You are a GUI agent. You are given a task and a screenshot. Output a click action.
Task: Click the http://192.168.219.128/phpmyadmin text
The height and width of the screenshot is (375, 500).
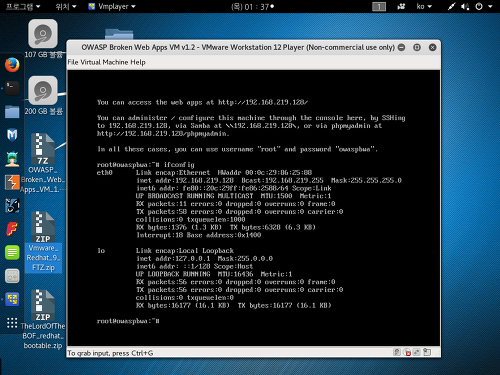(163, 134)
